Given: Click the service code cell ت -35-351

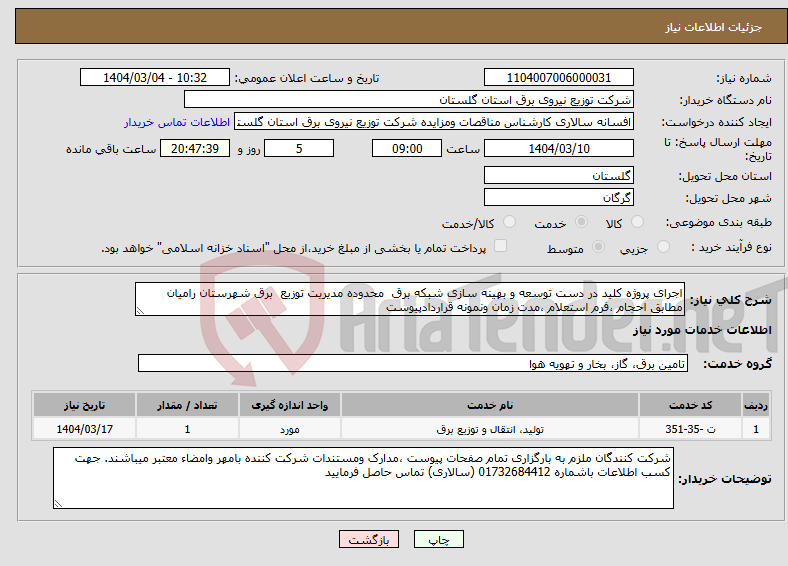Looking at the screenshot, I should (x=691, y=429).
